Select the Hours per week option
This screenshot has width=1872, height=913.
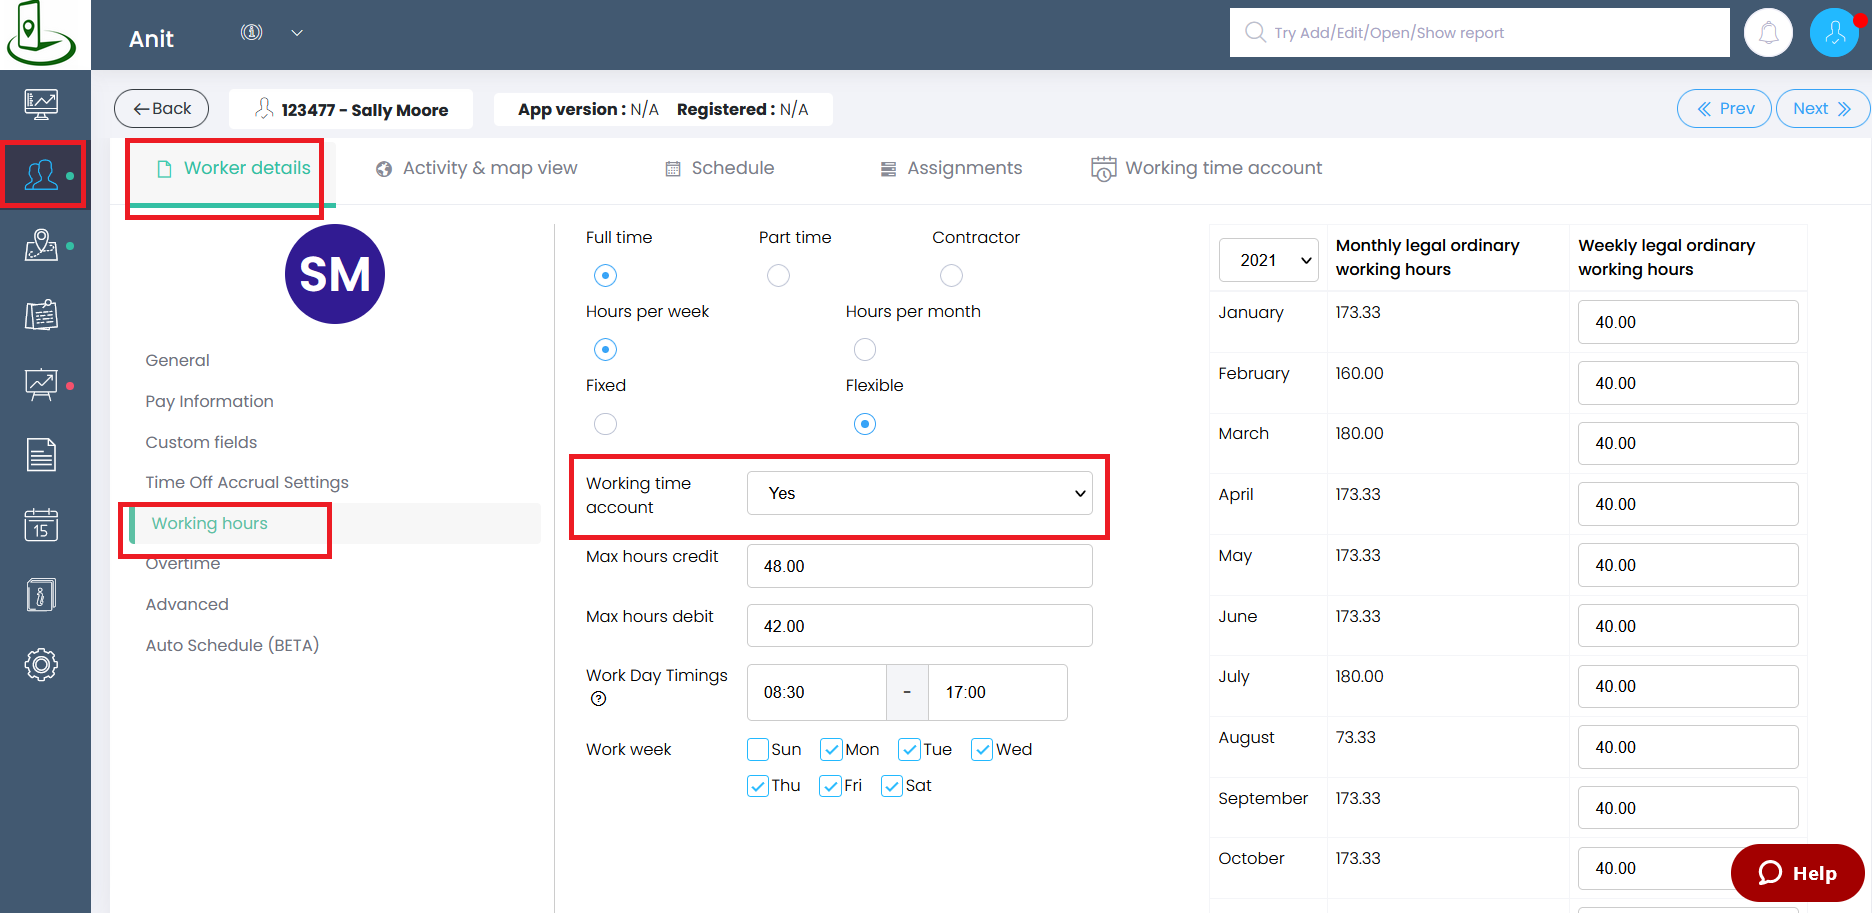[605, 349]
